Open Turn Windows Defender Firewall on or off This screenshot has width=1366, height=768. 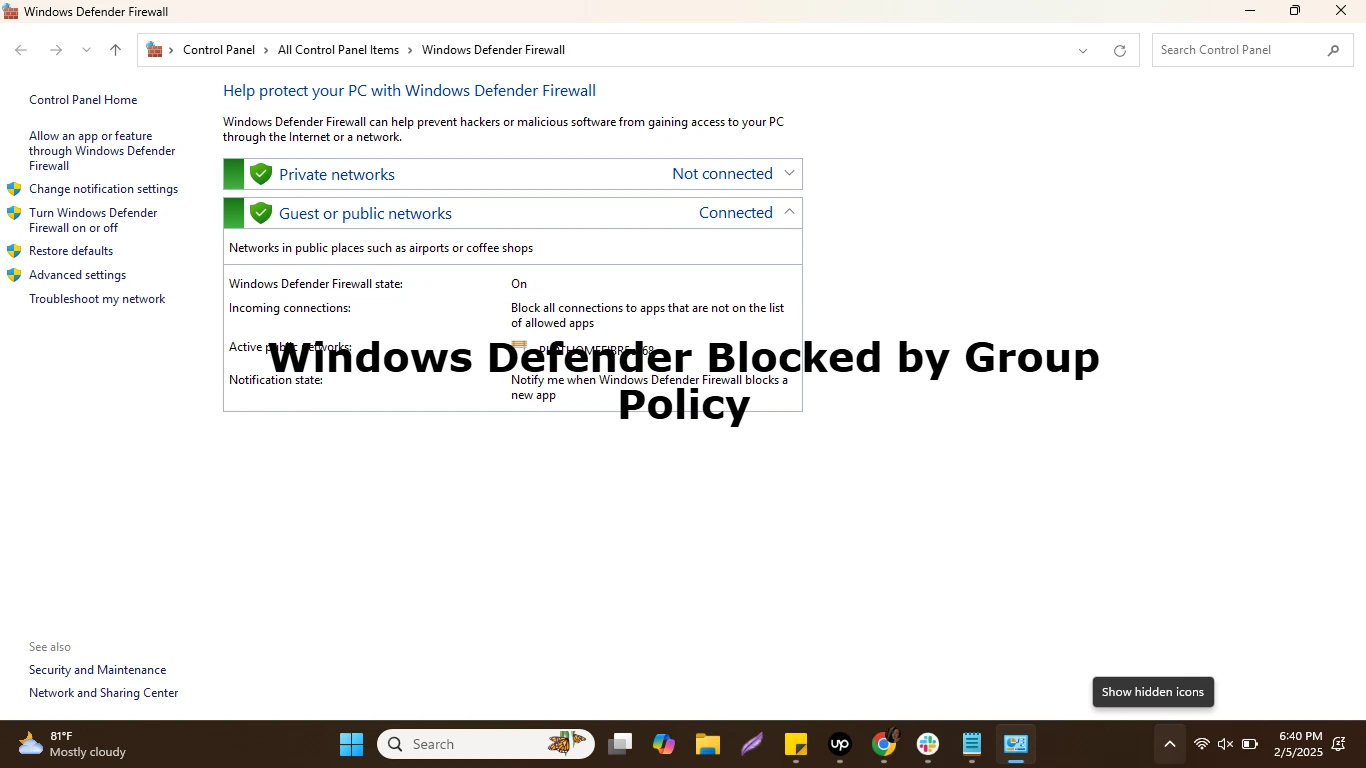[93, 220]
